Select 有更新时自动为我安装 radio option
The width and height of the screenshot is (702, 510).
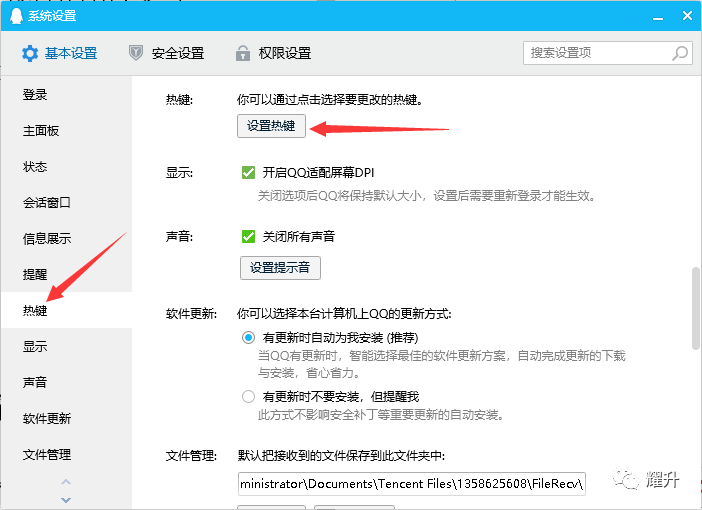click(x=248, y=337)
